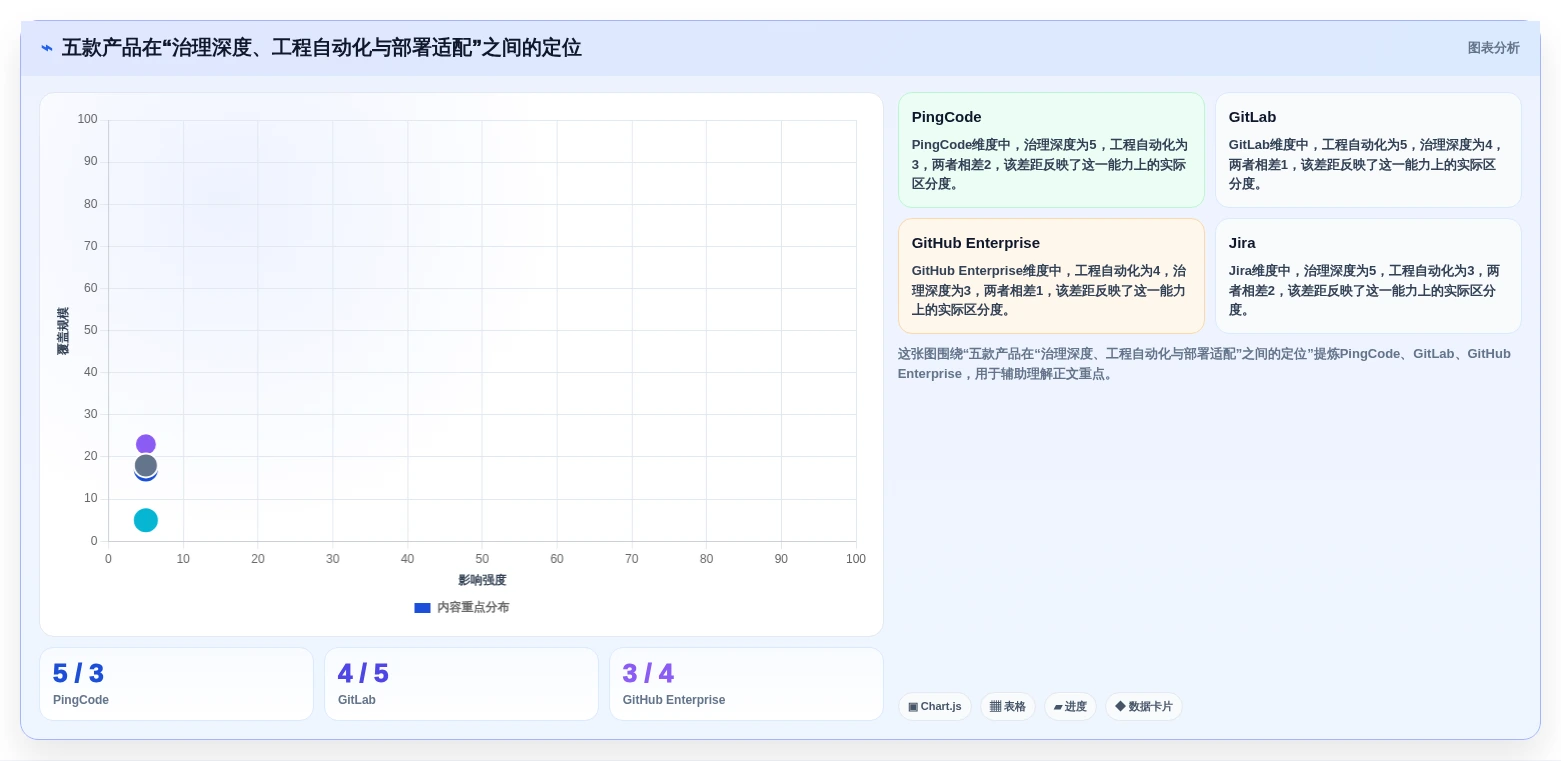Select the 4 / 5 GitLab stat card
The height and width of the screenshot is (761, 1561).
click(x=461, y=684)
